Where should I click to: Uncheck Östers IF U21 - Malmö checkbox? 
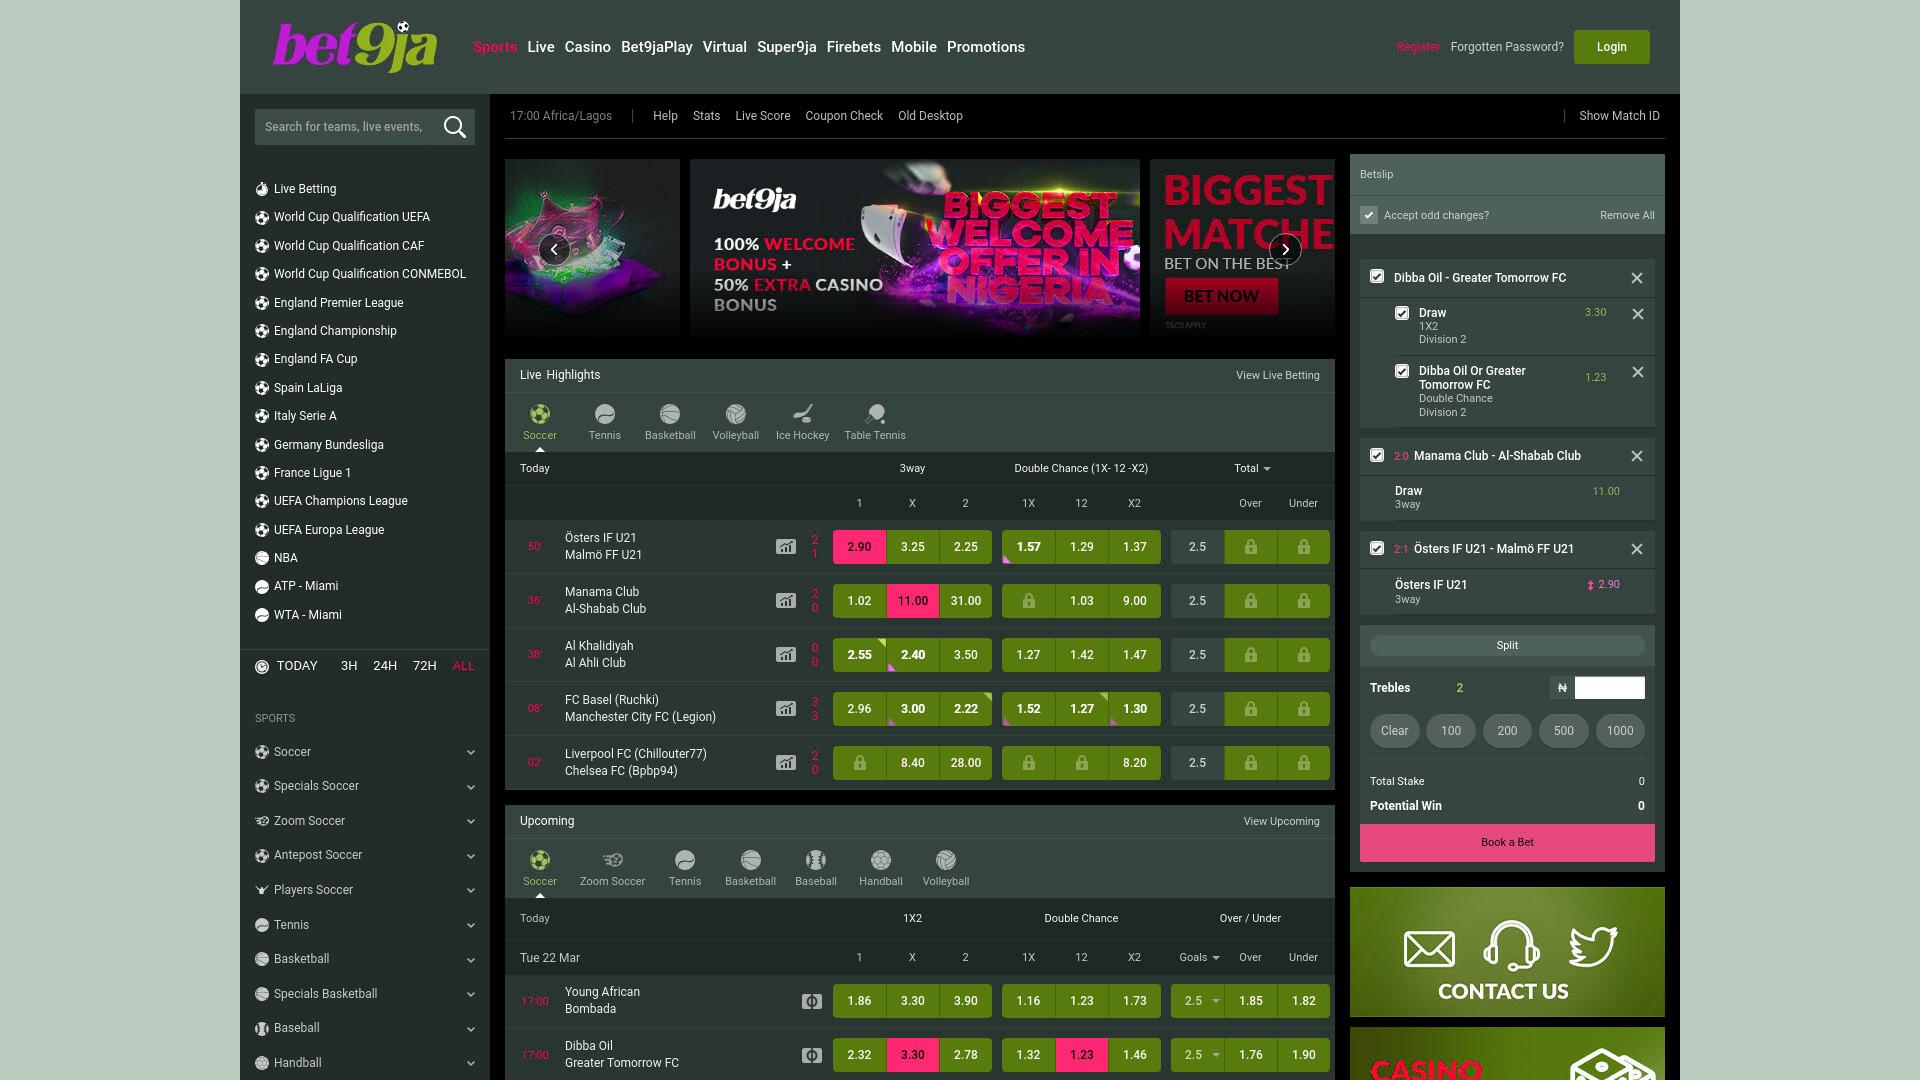click(1377, 548)
